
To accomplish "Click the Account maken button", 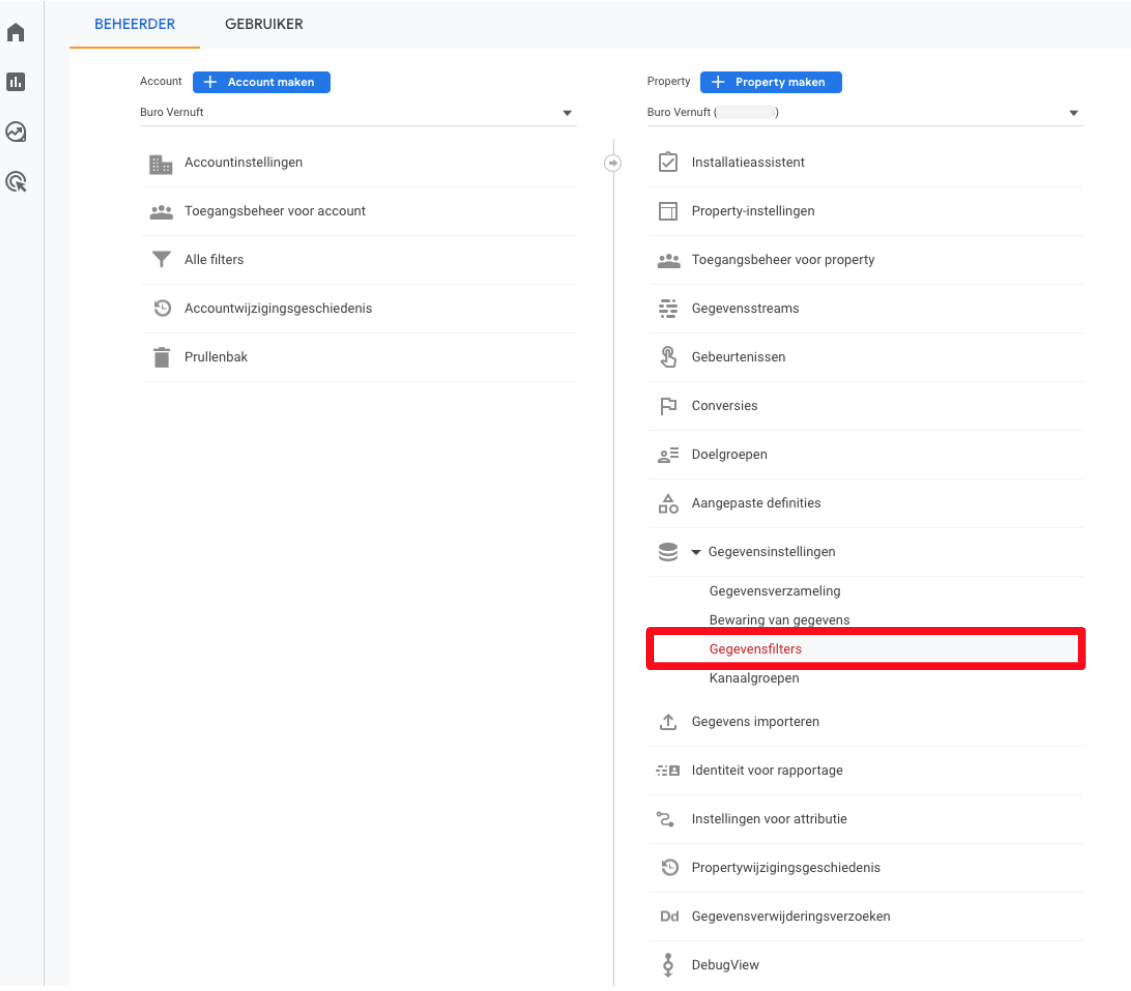I will click(261, 82).
